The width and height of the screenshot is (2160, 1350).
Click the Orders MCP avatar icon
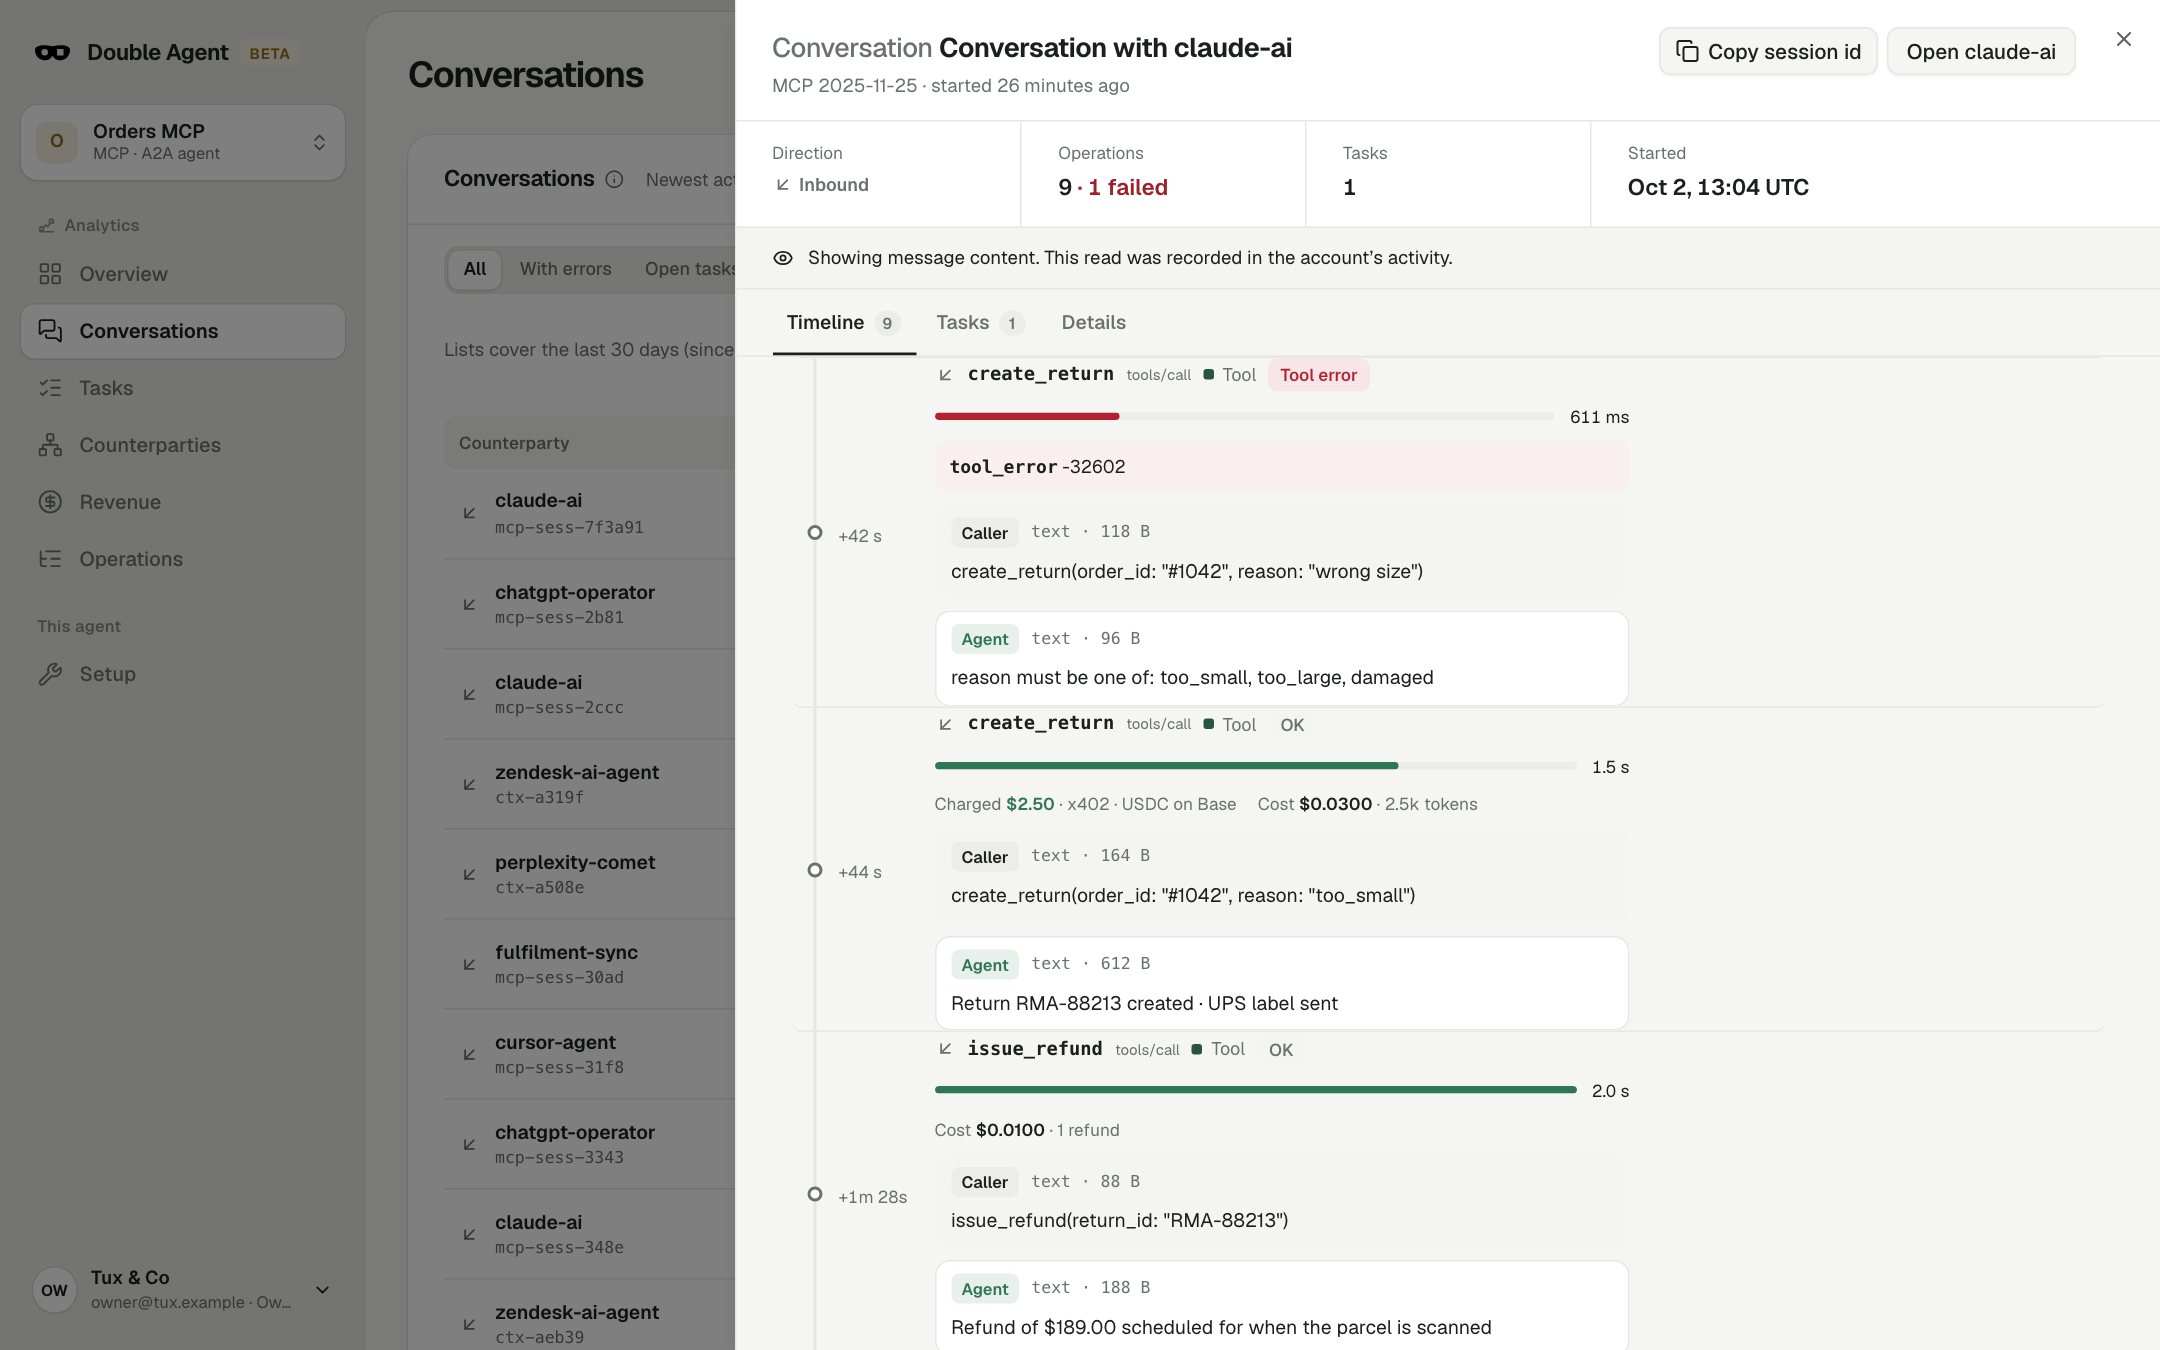click(x=57, y=142)
